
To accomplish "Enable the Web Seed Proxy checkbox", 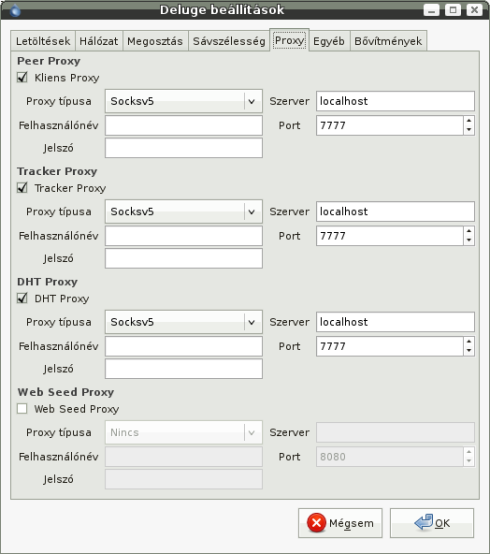I will point(22,408).
